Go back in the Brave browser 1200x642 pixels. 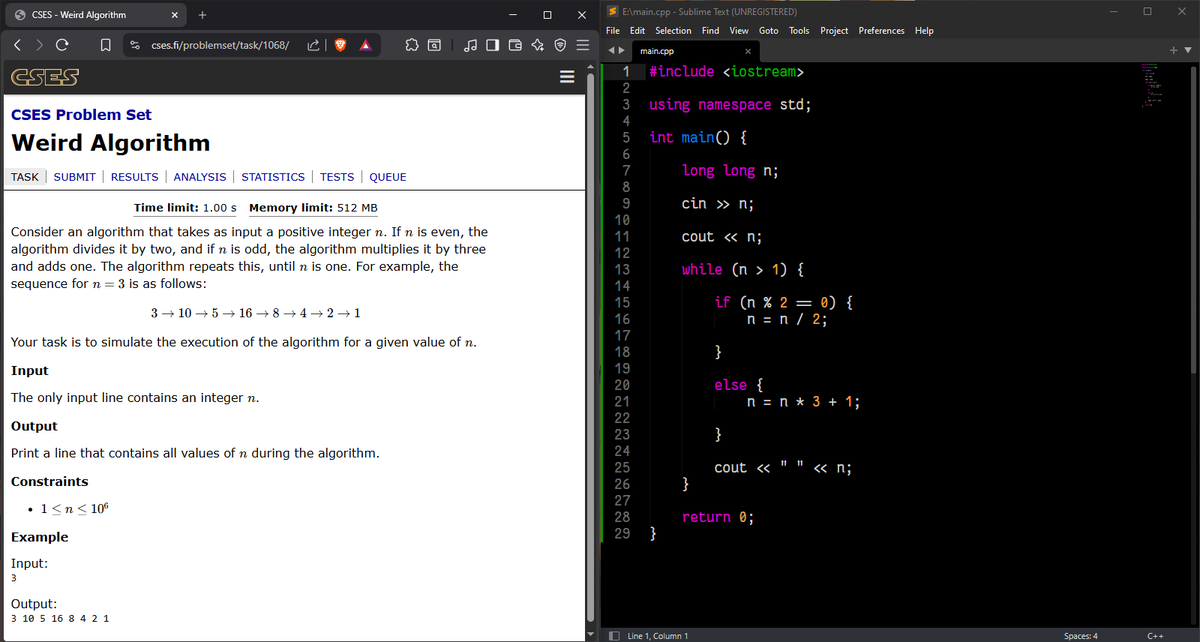(18, 45)
